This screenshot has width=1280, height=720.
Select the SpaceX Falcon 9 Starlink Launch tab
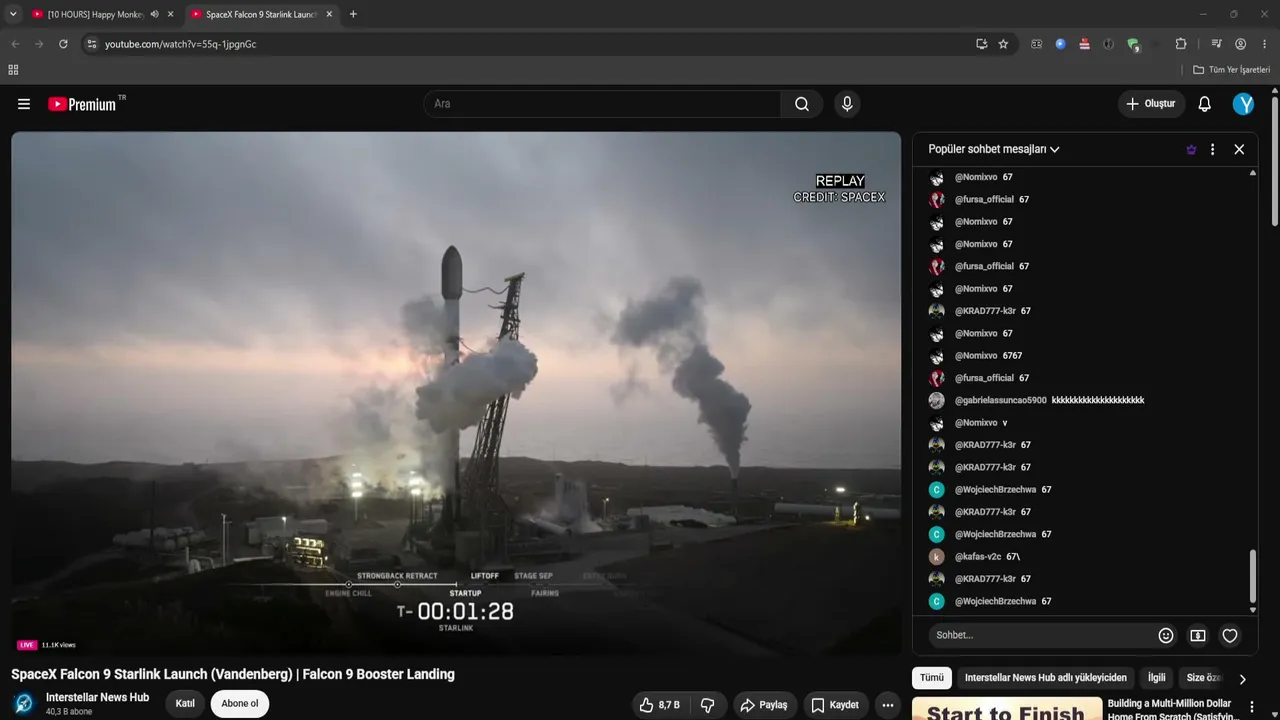(260, 14)
